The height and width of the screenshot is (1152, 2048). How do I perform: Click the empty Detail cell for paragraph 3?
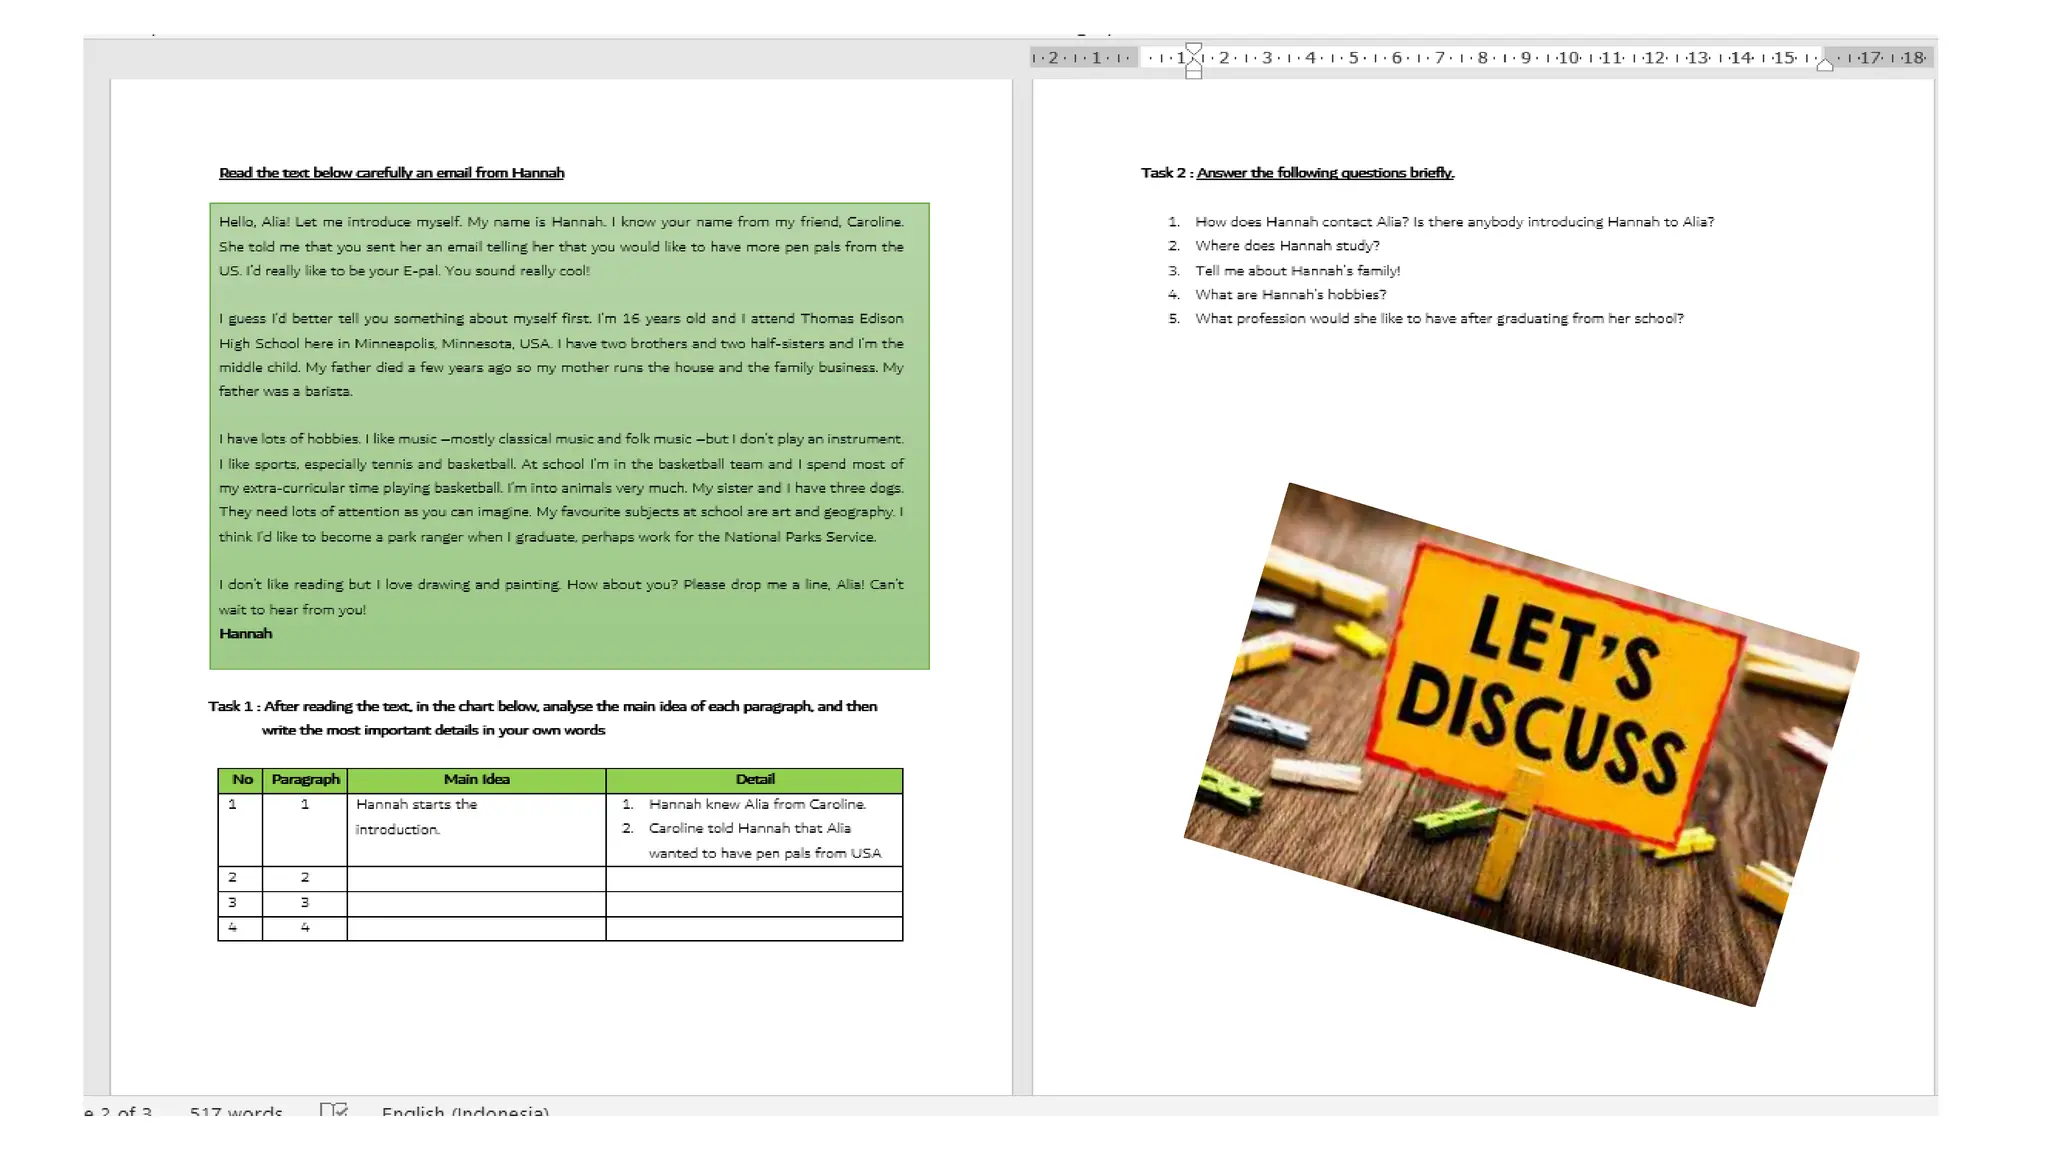(x=754, y=903)
